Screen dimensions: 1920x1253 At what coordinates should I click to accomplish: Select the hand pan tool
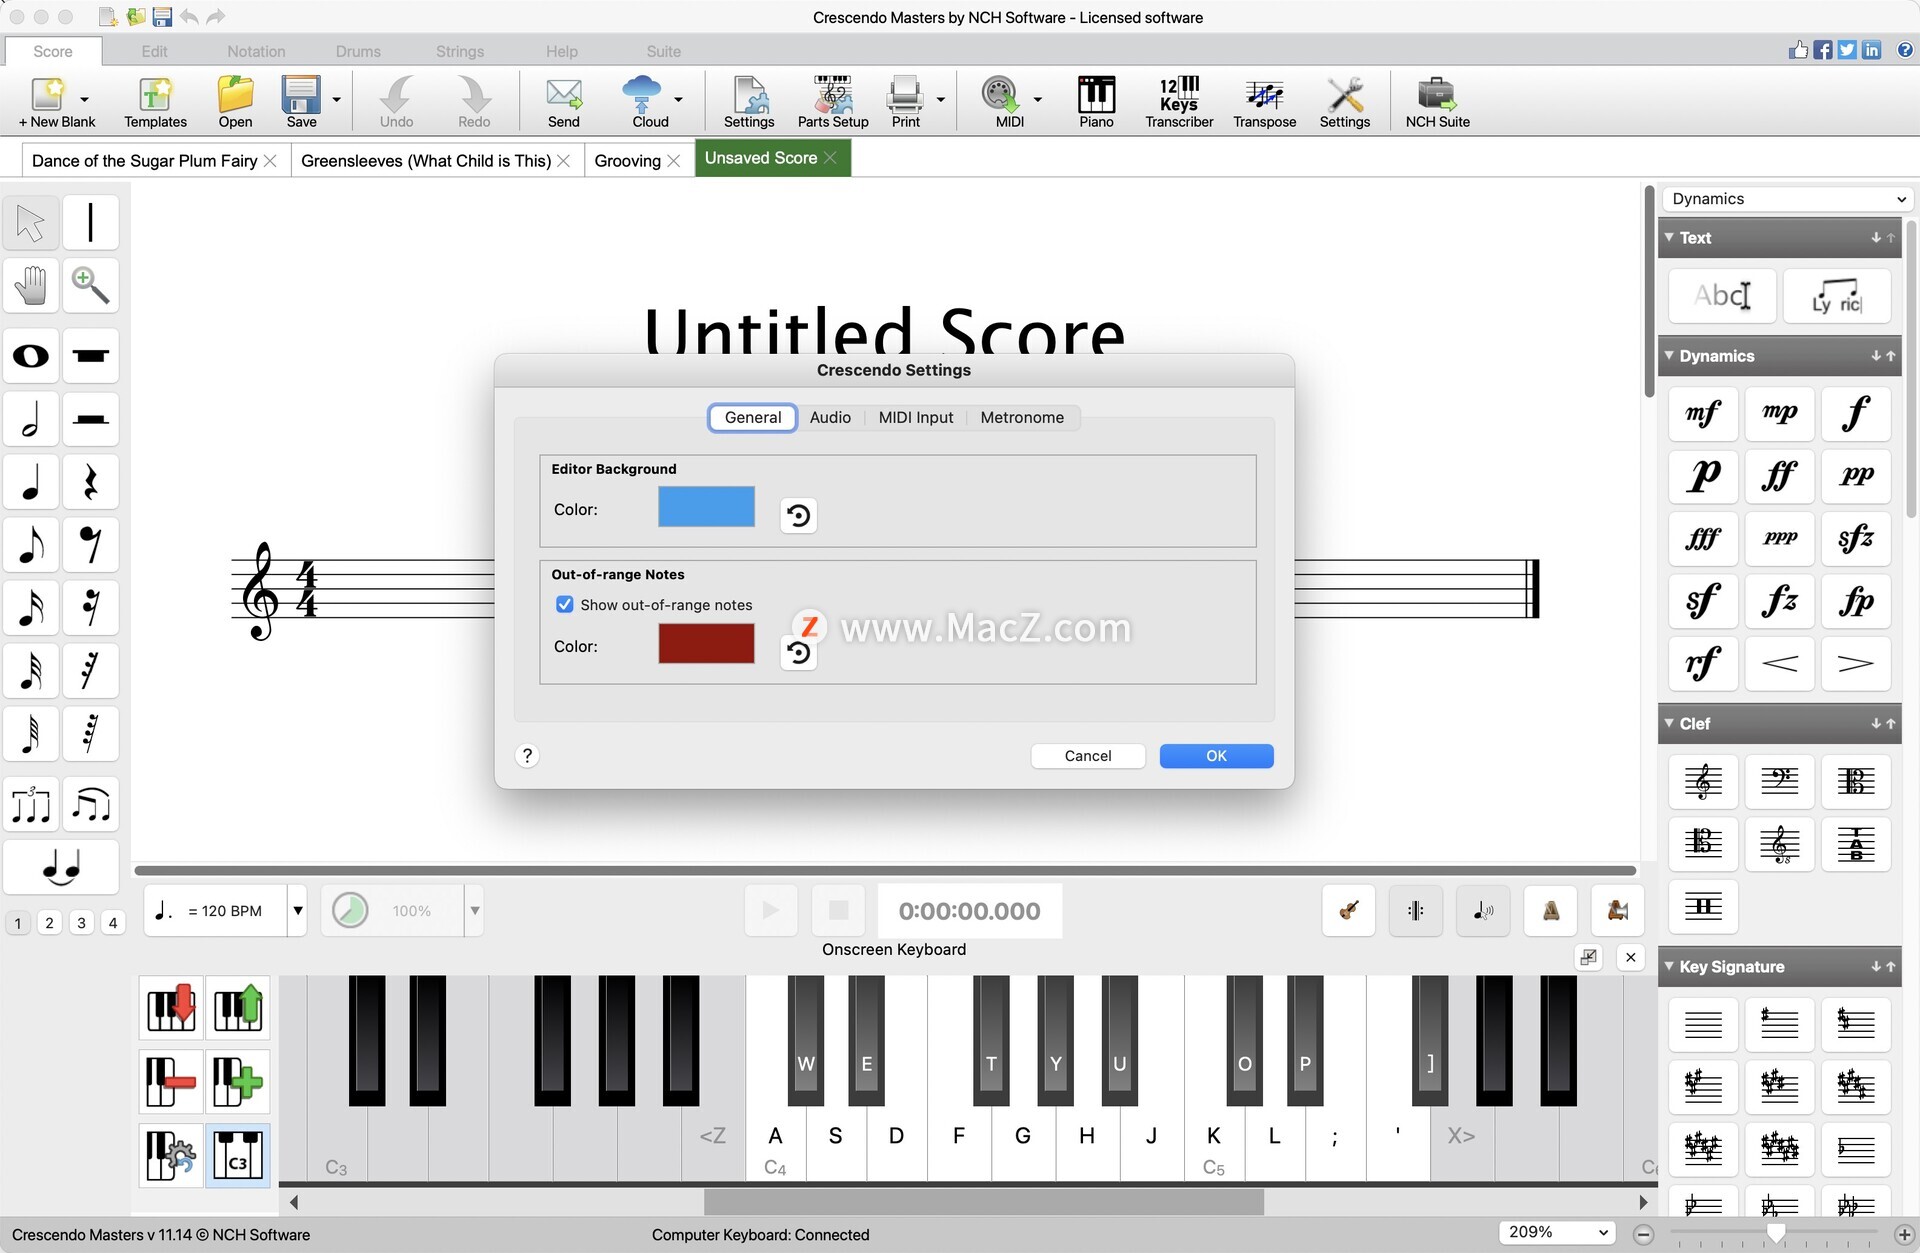click(30, 286)
